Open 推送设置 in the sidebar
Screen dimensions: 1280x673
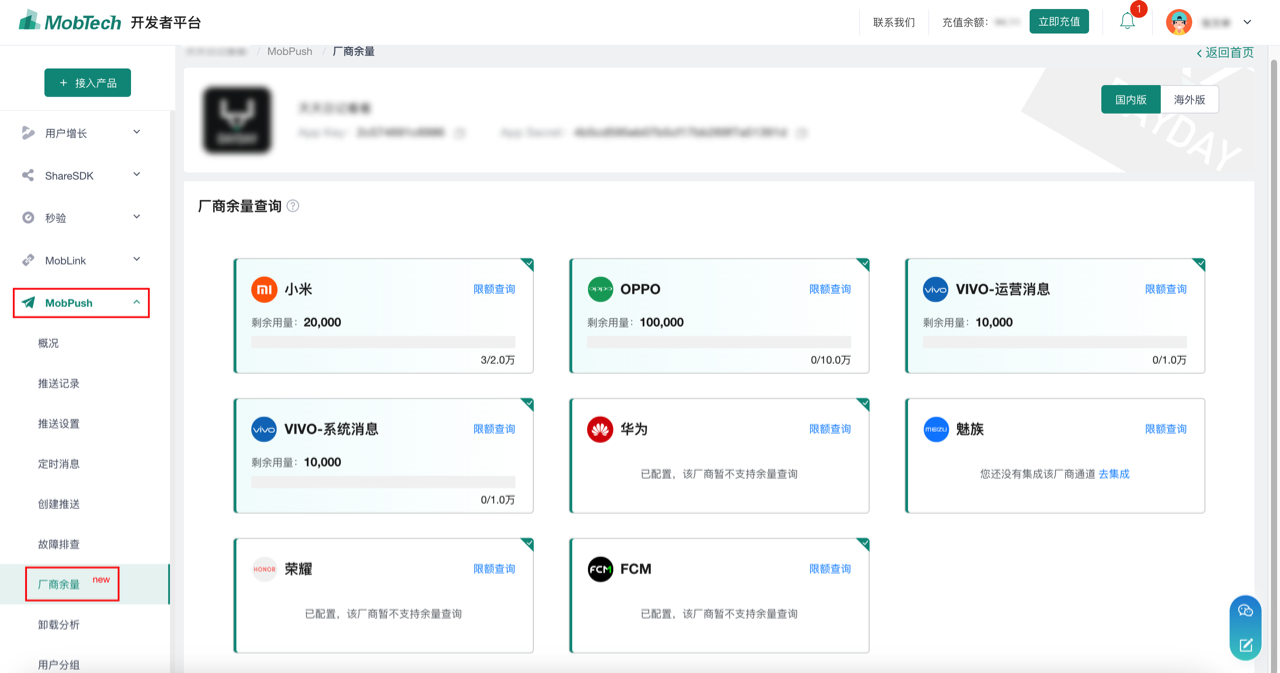(59, 423)
